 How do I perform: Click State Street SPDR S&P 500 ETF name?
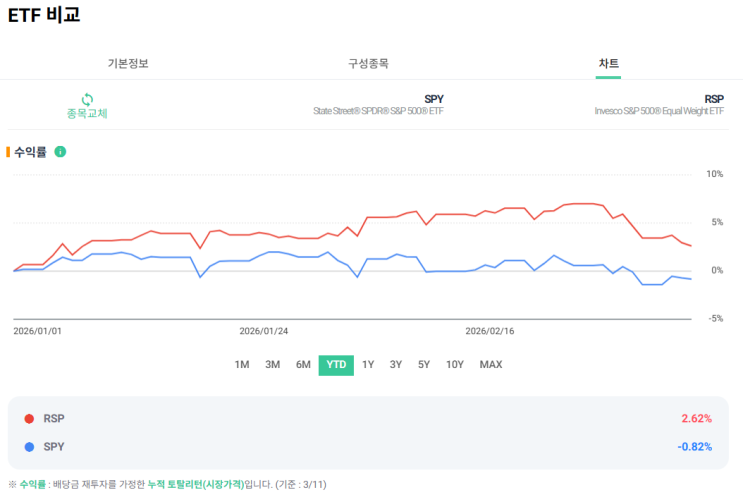[378, 111]
